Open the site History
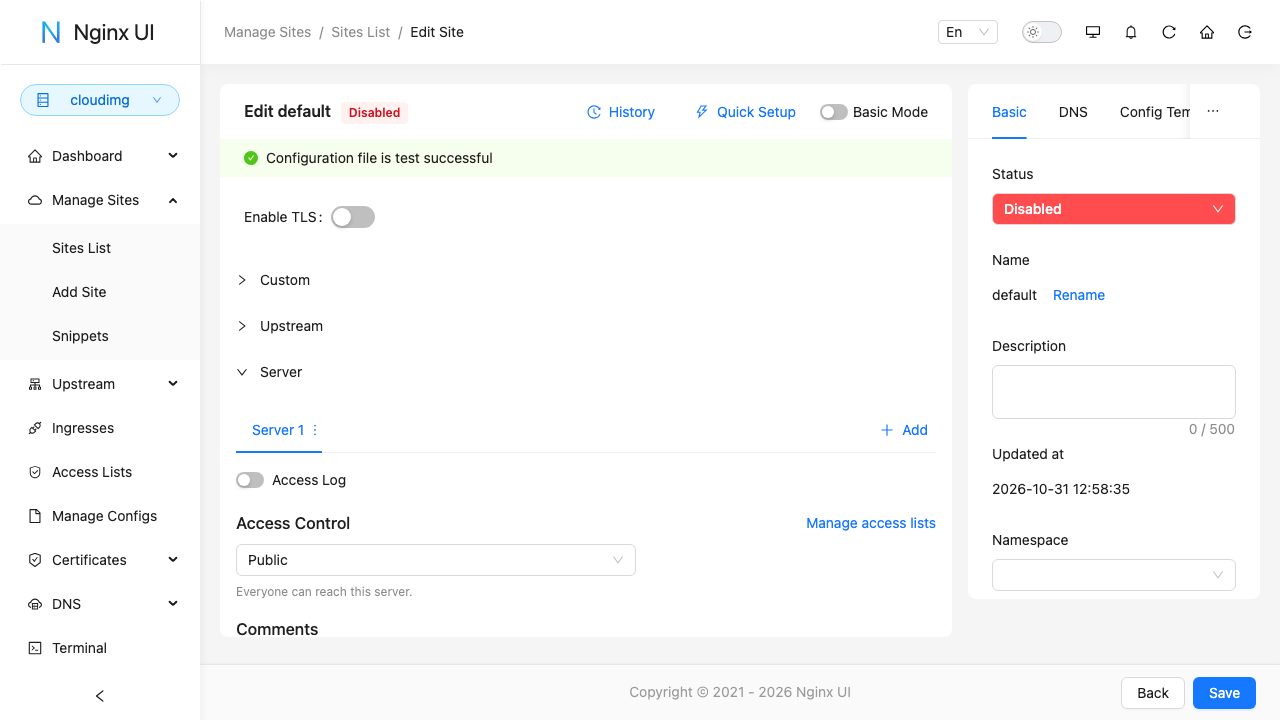The height and width of the screenshot is (720, 1280). coord(621,112)
